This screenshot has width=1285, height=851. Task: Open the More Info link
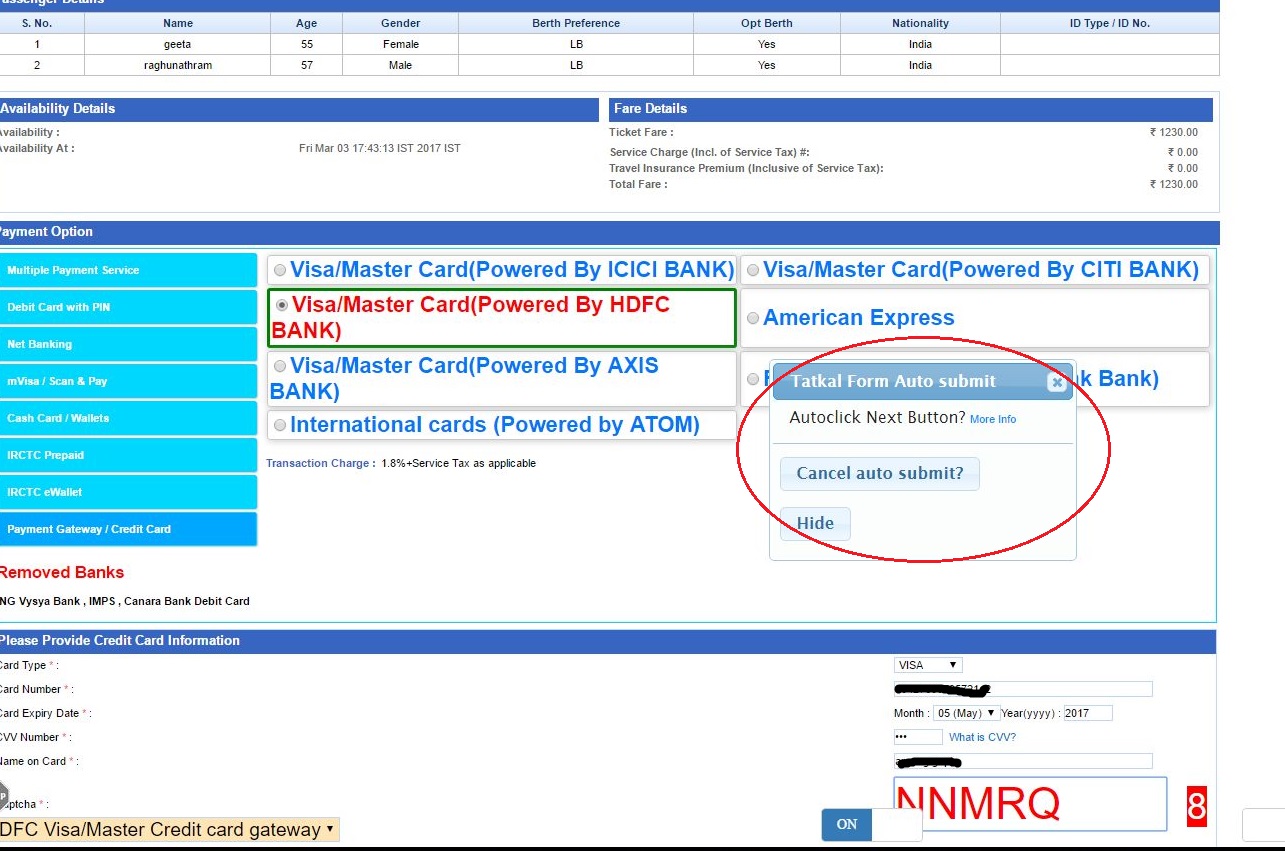pos(993,419)
